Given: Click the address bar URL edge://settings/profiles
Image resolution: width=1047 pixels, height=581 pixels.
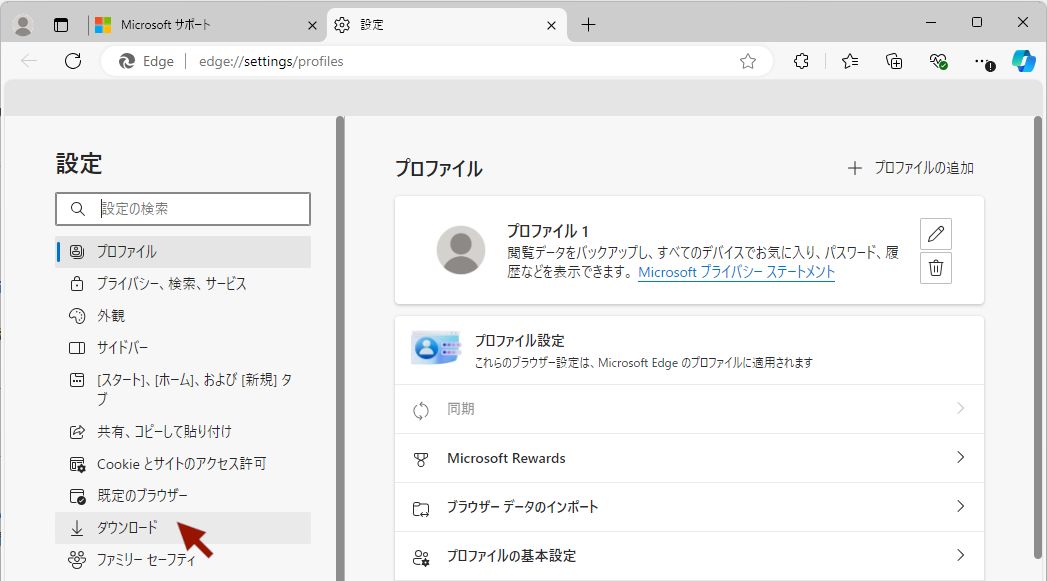Looking at the screenshot, I should (x=271, y=61).
